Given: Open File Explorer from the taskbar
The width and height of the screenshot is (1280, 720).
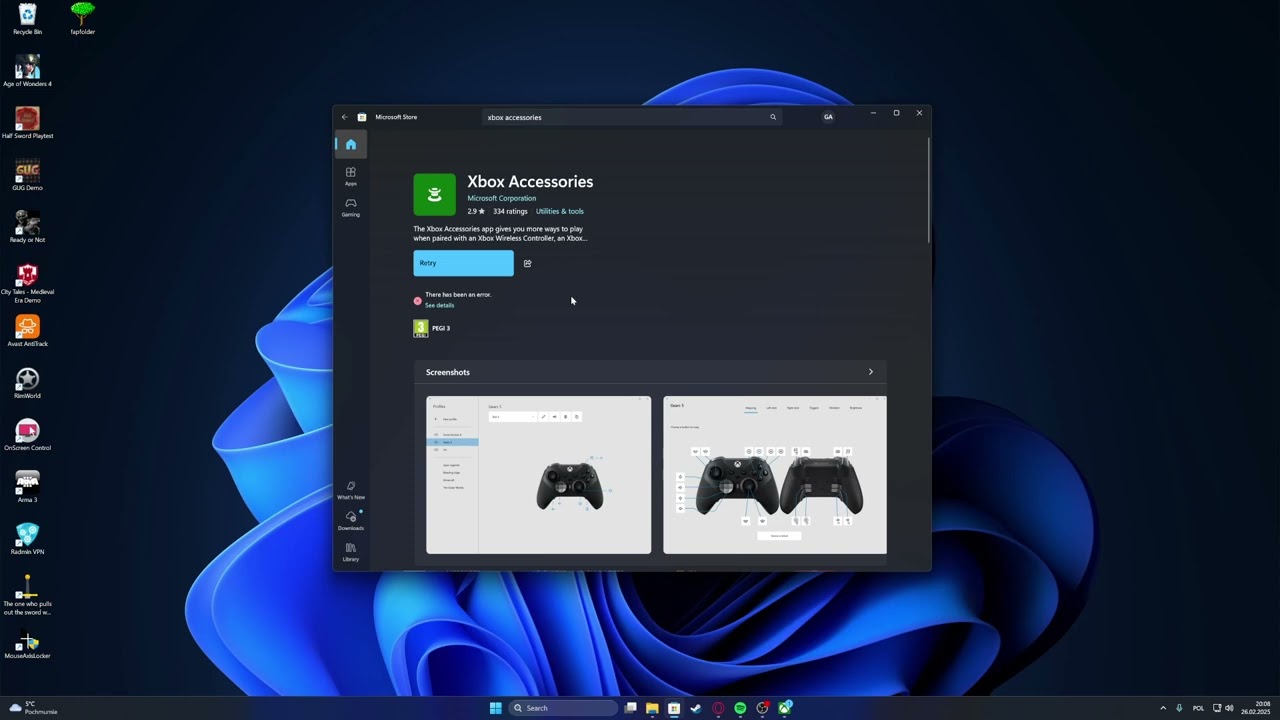Looking at the screenshot, I should [652, 708].
